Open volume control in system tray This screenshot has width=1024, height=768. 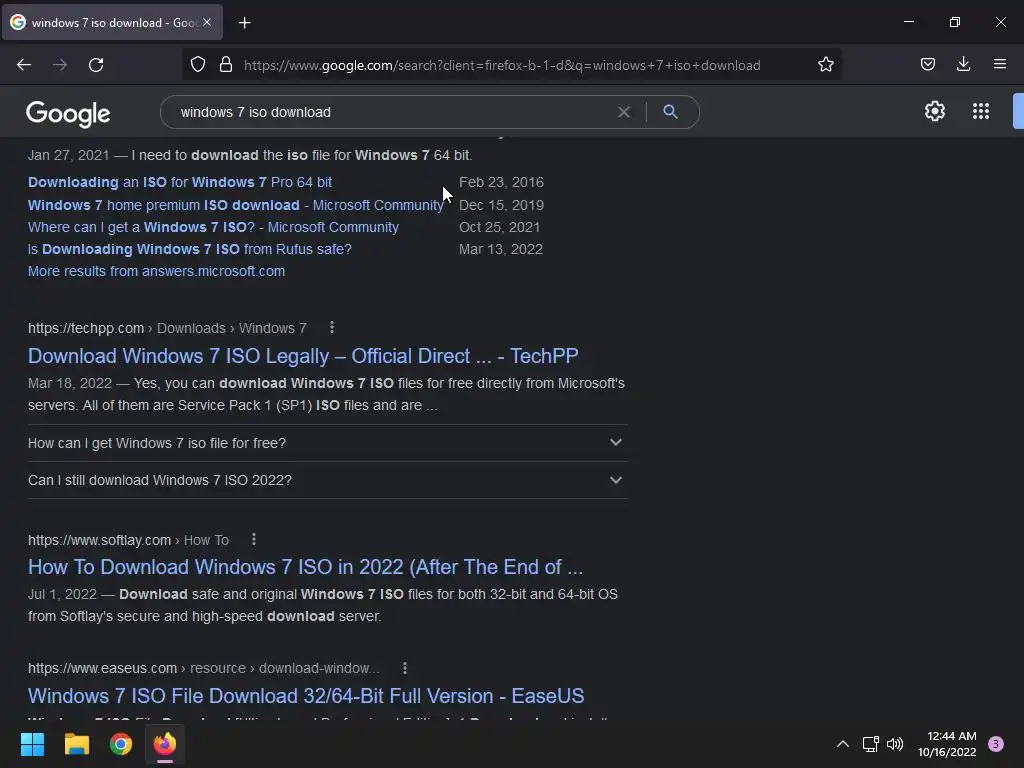click(895, 744)
